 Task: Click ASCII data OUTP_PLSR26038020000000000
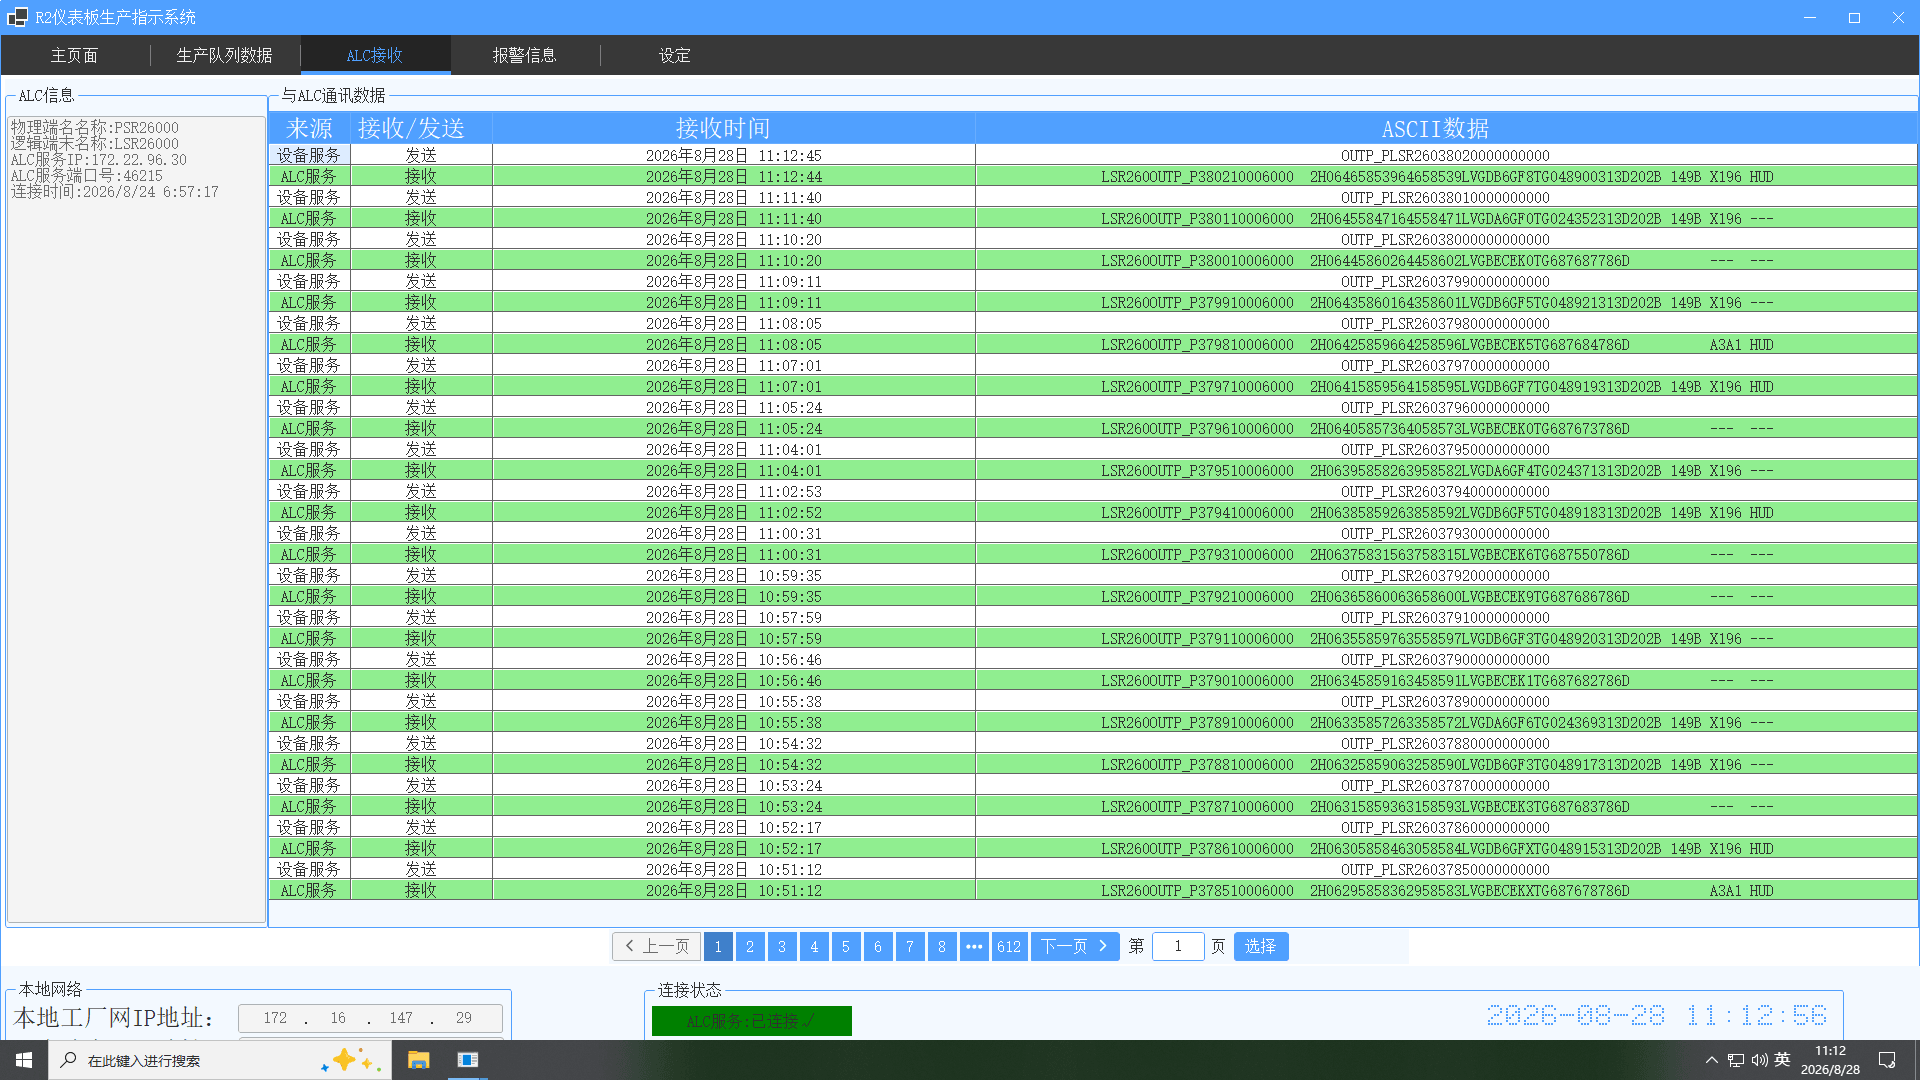1446,155
